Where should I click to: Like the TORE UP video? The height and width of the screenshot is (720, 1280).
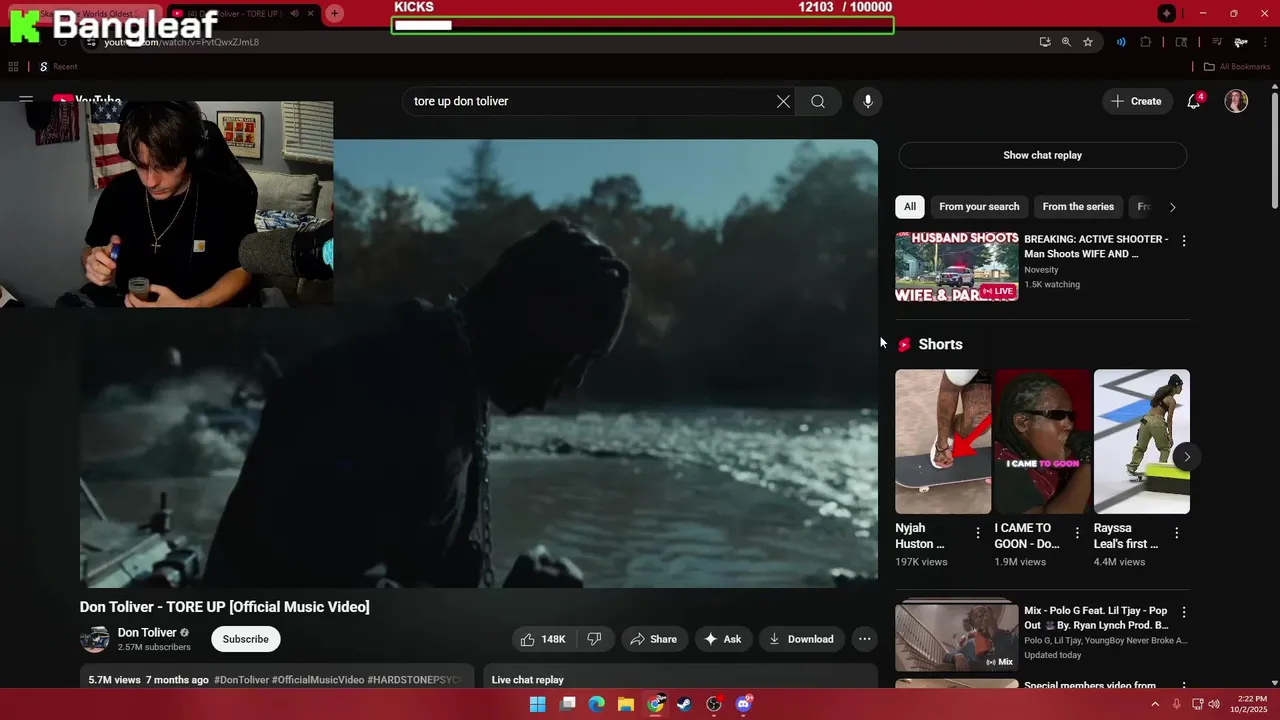click(543, 639)
